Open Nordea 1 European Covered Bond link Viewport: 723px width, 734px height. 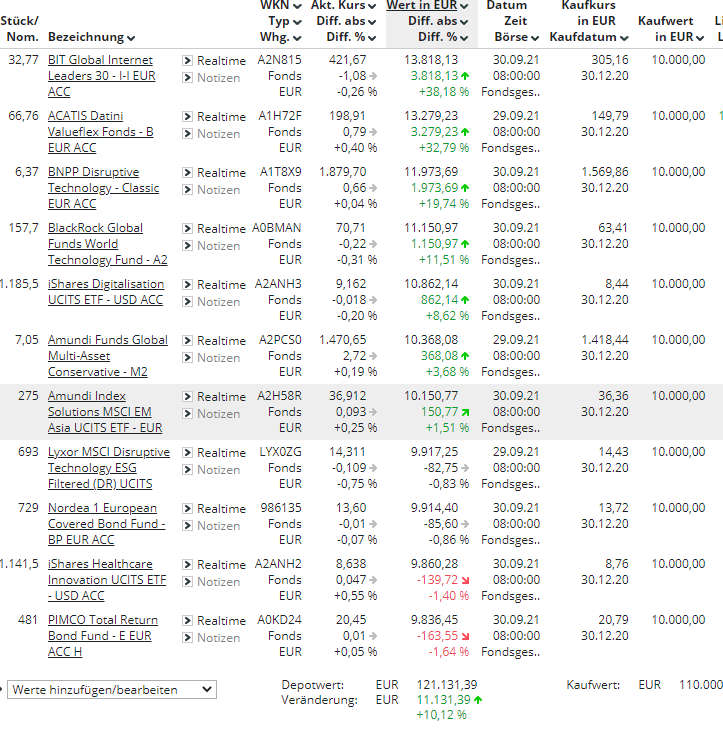[x=107, y=524]
